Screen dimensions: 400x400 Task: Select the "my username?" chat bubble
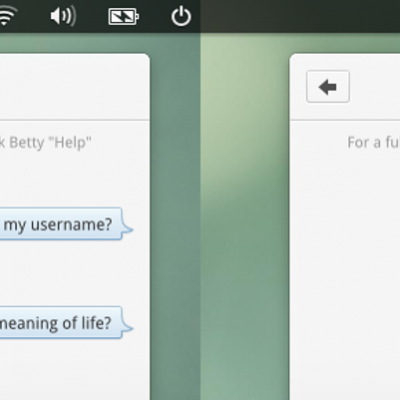(63, 224)
